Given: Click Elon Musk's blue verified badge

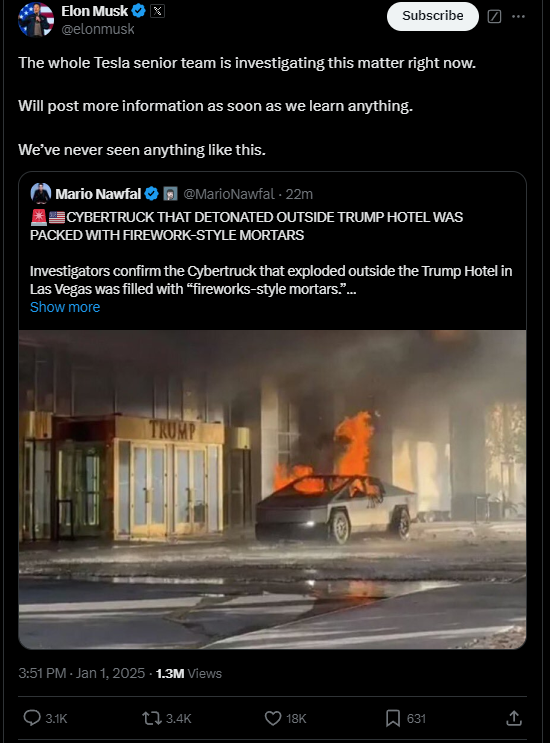Looking at the screenshot, I should click(139, 10).
